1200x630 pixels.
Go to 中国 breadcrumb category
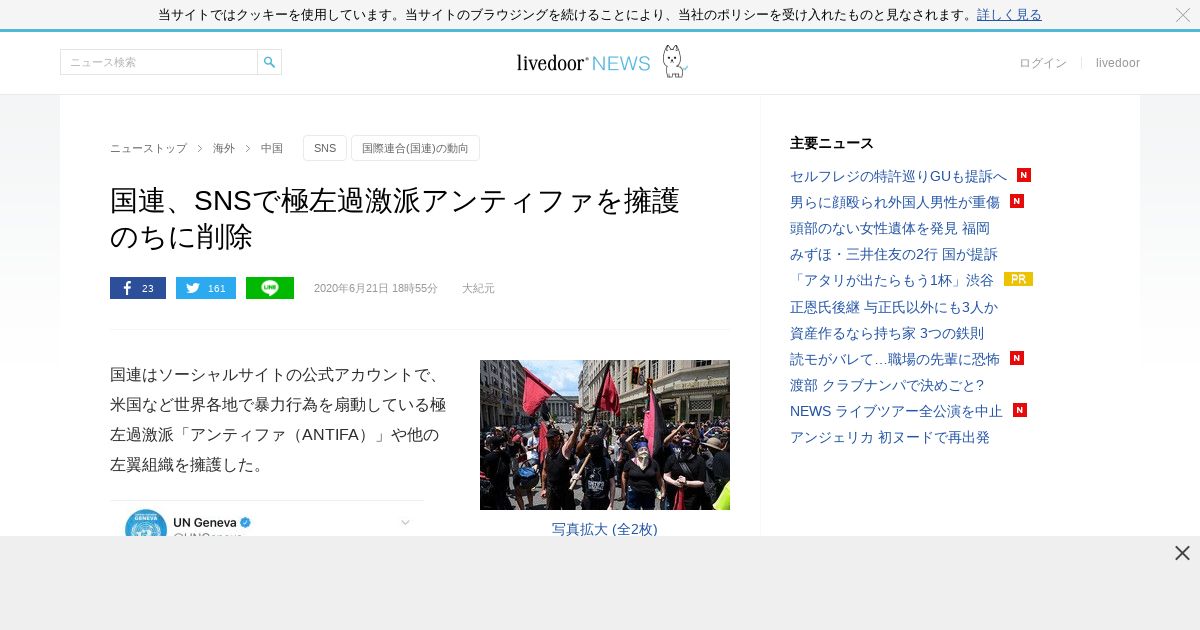pos(272,148)
